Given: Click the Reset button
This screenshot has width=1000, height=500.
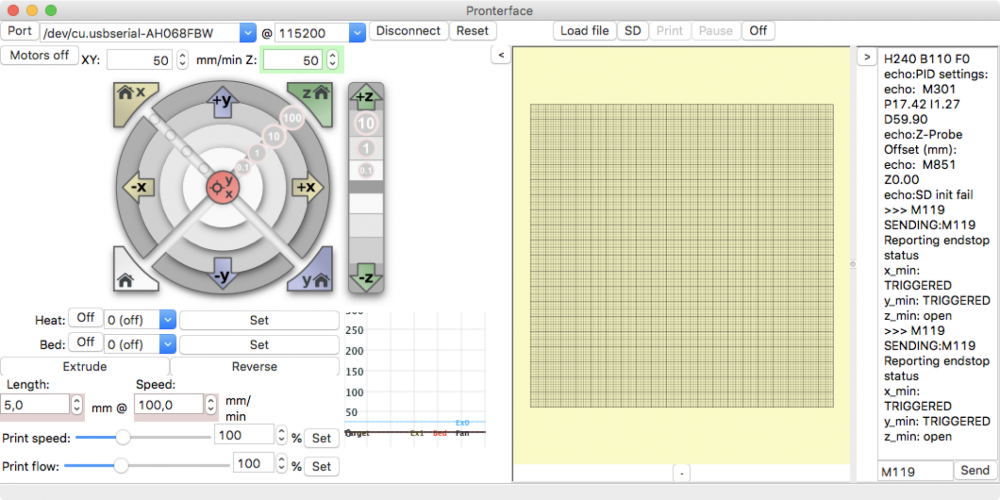Looking at the screenshot, I should (x=473, y=31).
